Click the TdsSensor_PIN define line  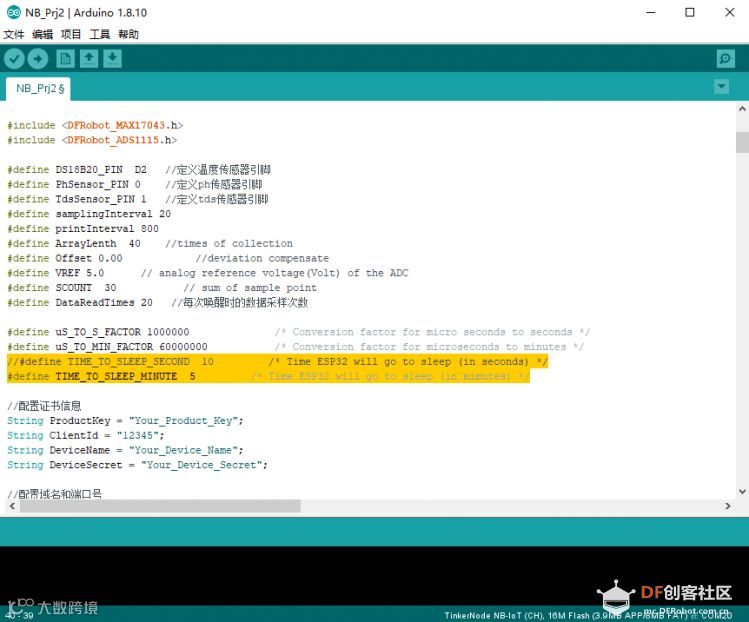tap(138, 199)
